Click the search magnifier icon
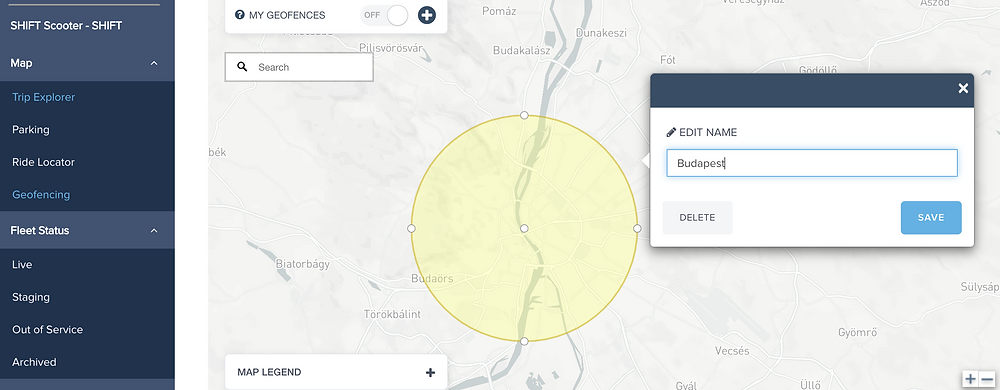 tap(242, 67)
